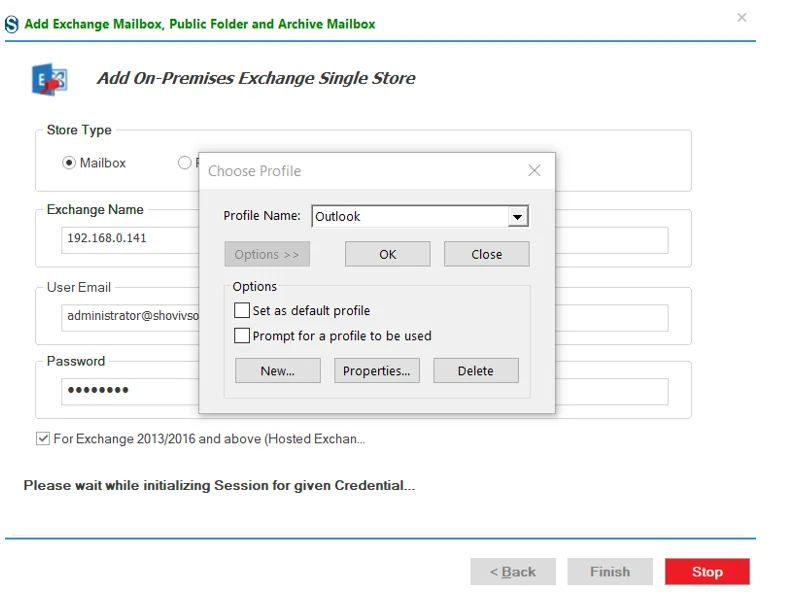Click the Profile Name combo box showing Outlook
The image size is (796, 604).
coord(420,216)
